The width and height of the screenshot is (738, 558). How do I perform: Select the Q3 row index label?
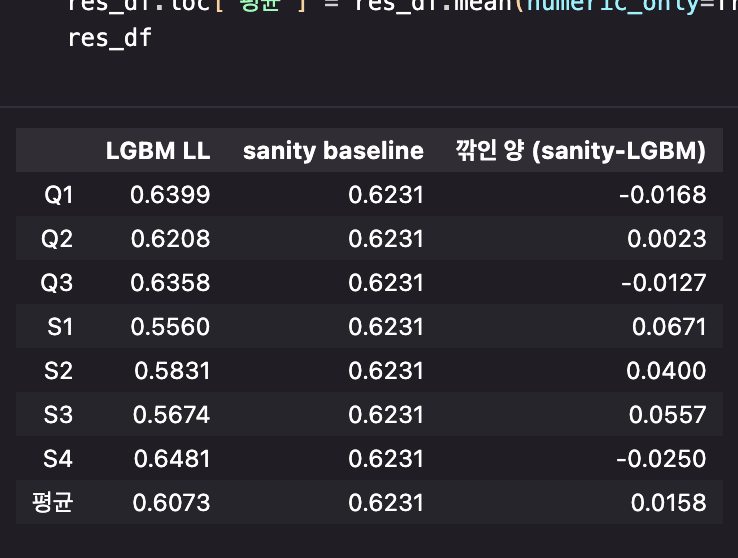coord(56,283)
